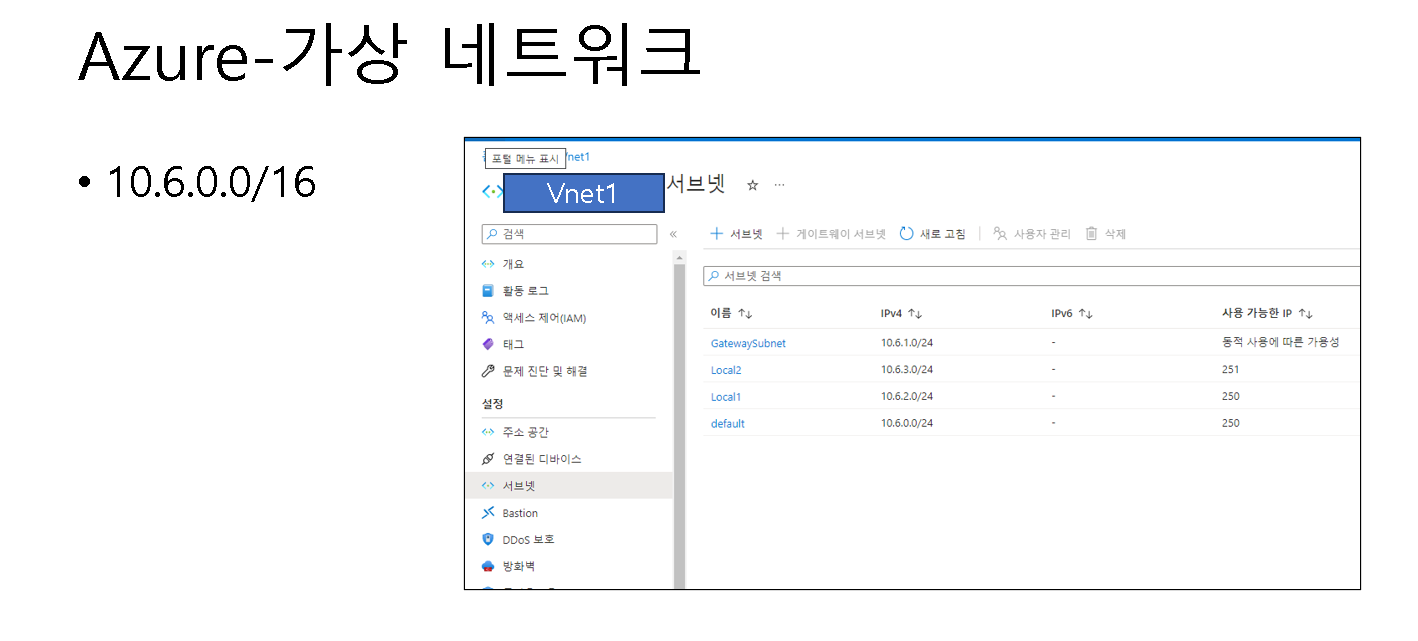Open the more options ellipsis in title
1418x641 pixels.
click(x=780, y=185)
